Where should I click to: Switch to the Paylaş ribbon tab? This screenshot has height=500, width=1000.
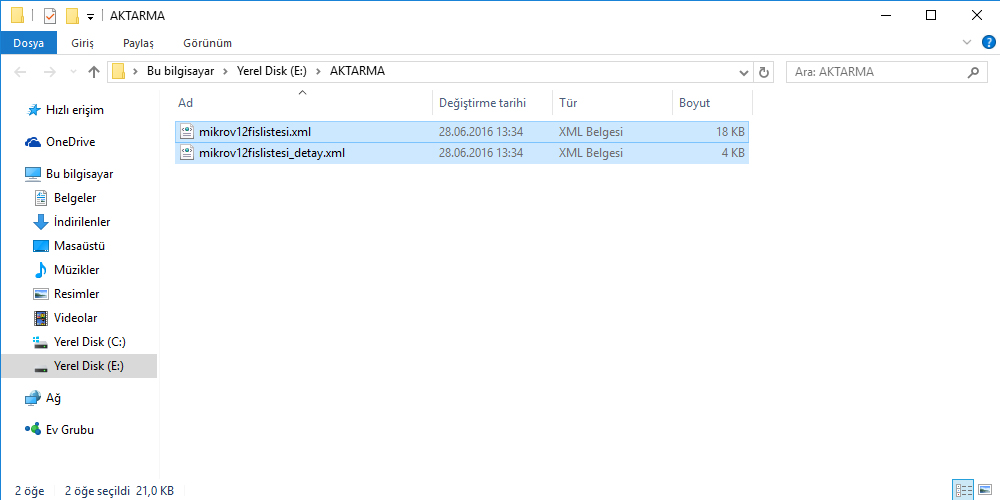138,43
